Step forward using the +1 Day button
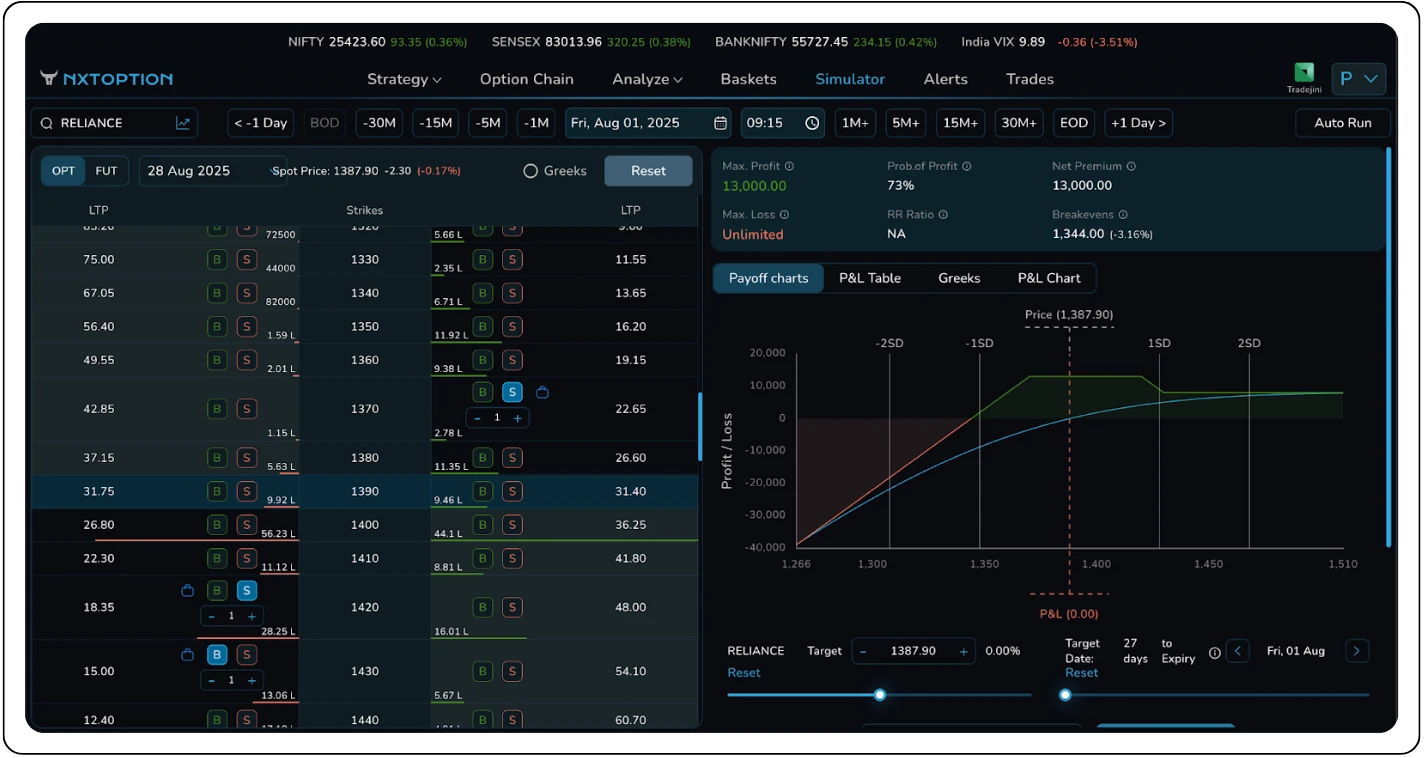1427x758 pixels. (1139, 123)
